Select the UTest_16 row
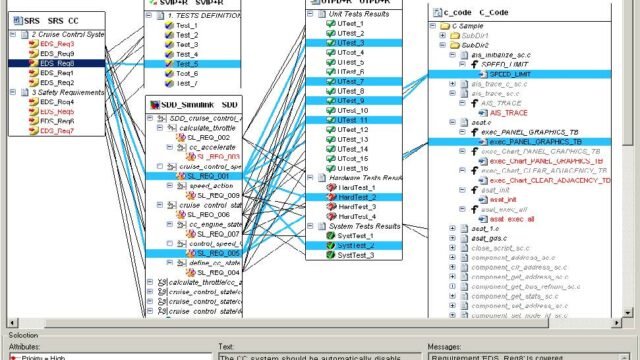 tap(353, 168)
